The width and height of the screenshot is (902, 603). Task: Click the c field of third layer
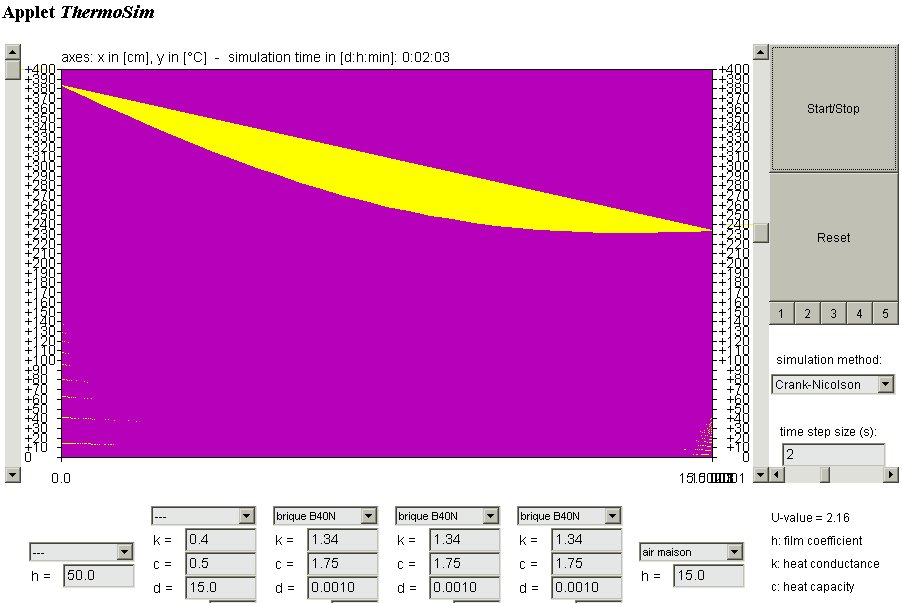tap(464, 563)
